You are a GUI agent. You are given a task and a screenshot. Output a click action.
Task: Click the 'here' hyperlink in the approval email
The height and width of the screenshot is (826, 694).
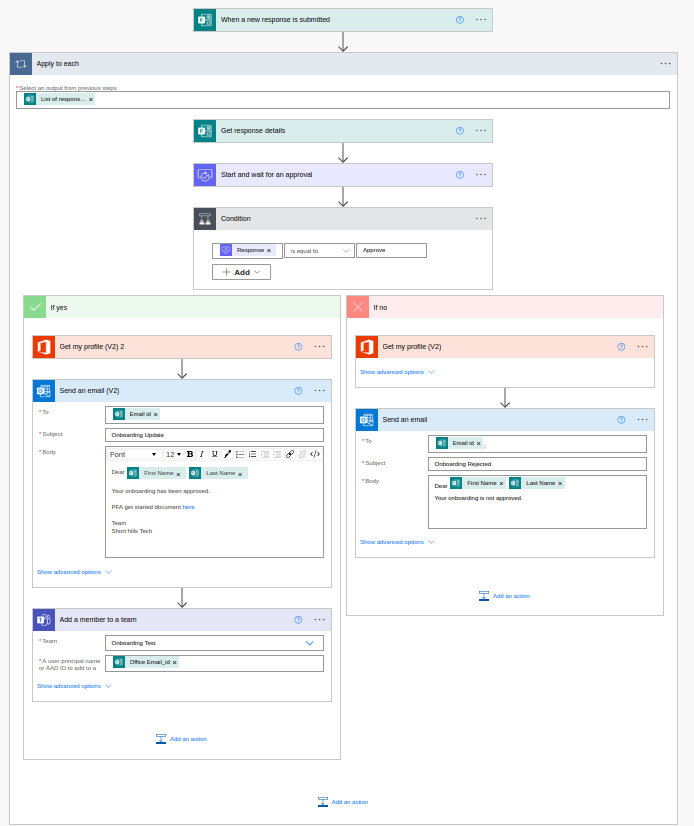click(x=188, y=507)
